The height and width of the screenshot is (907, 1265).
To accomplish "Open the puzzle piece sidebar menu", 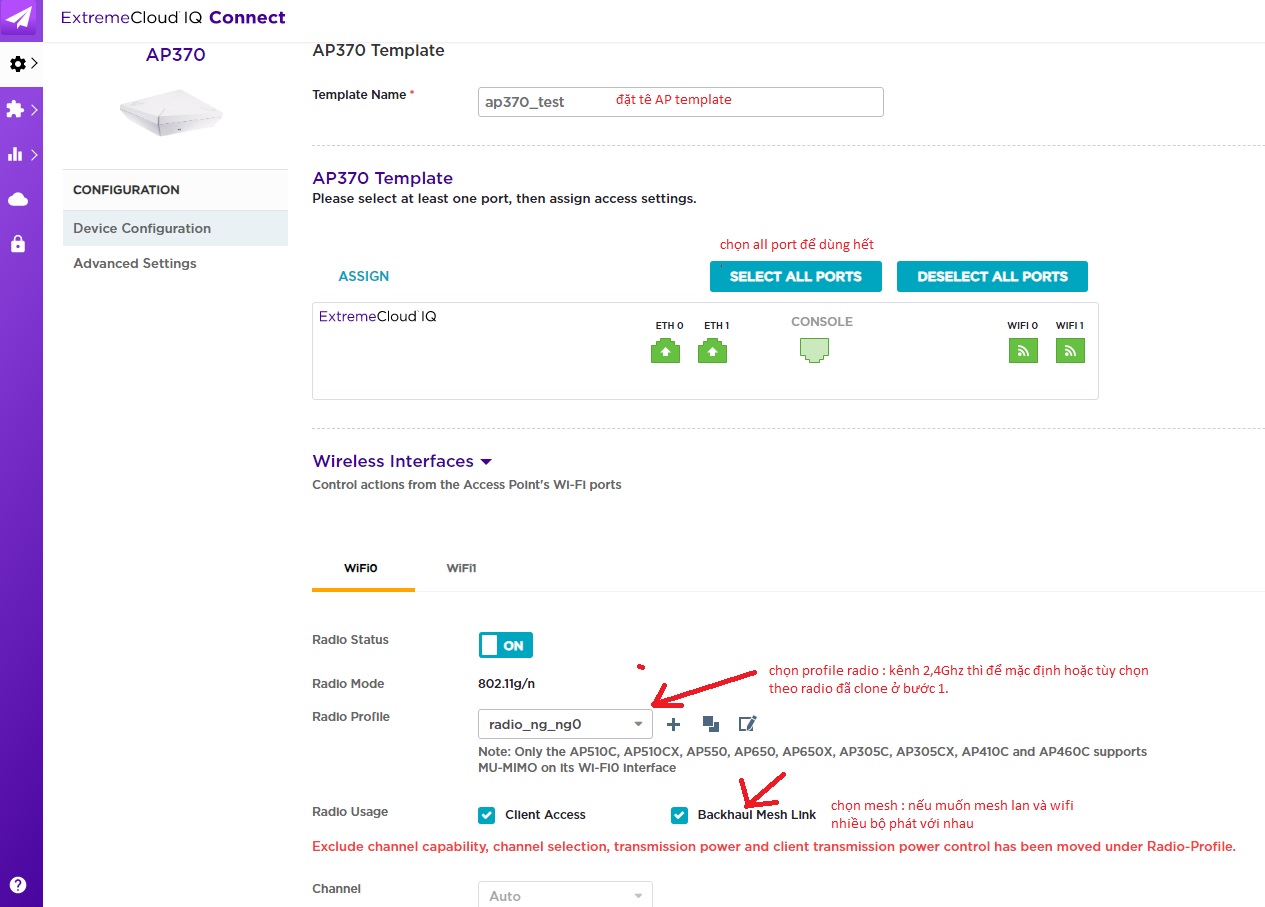I will [x=20, y=110].
